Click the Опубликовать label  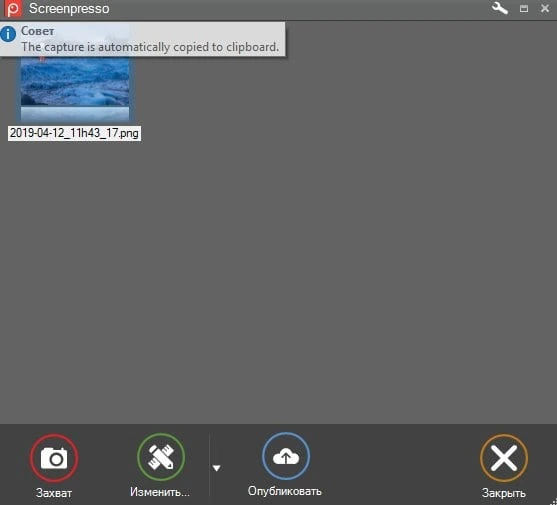pos(285,491)
